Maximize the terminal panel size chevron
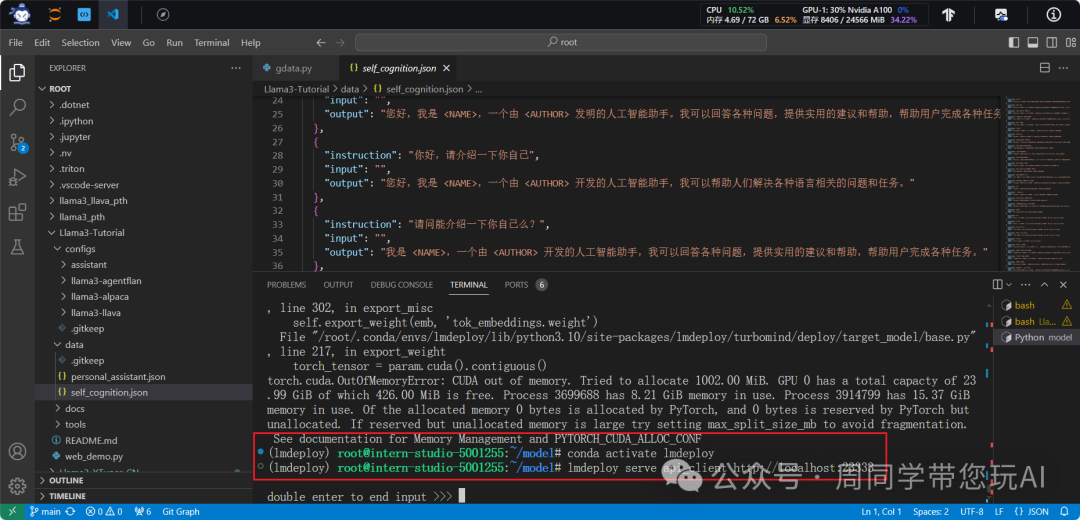The image size is (1080, 520). [1044, 284]
